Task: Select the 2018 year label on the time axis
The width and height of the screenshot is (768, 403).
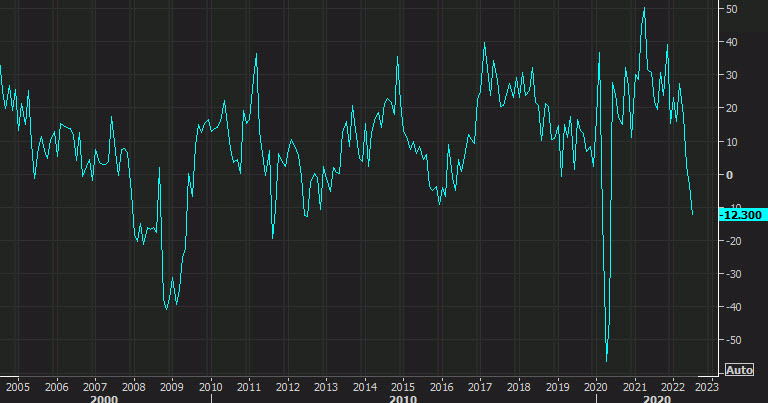Action: [519, 387]
